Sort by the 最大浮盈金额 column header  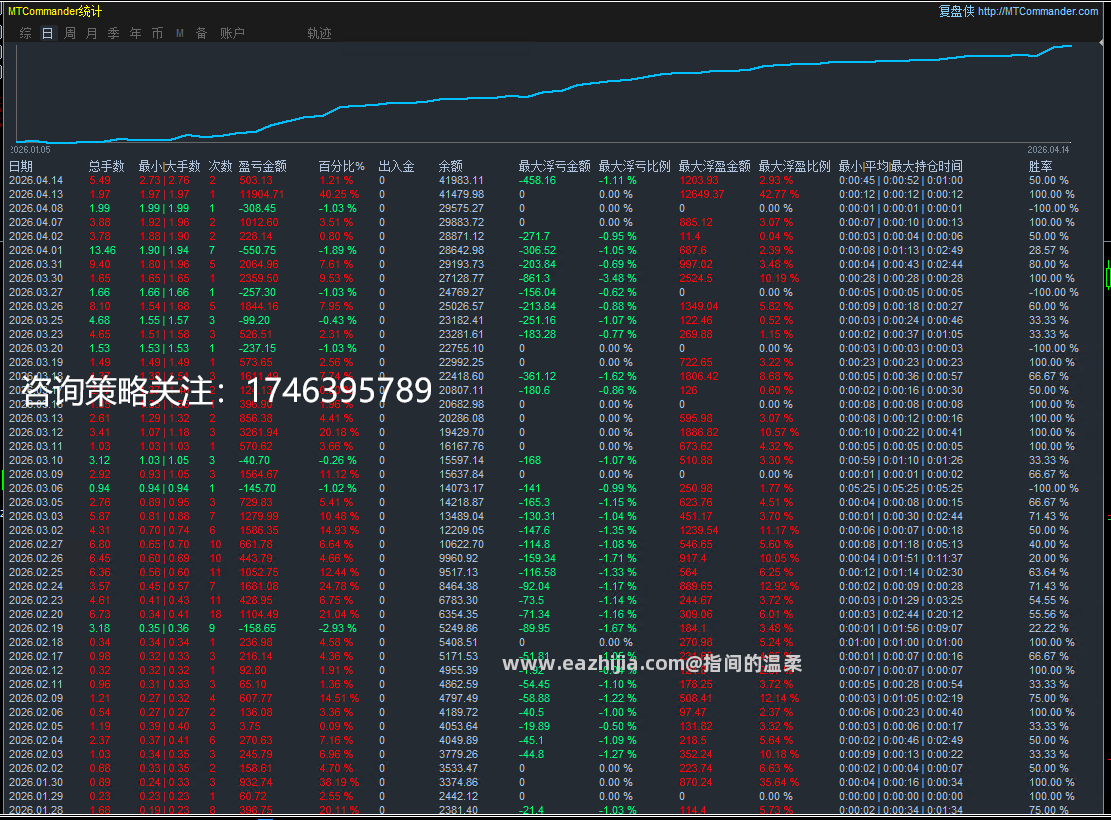coord(714,167)
